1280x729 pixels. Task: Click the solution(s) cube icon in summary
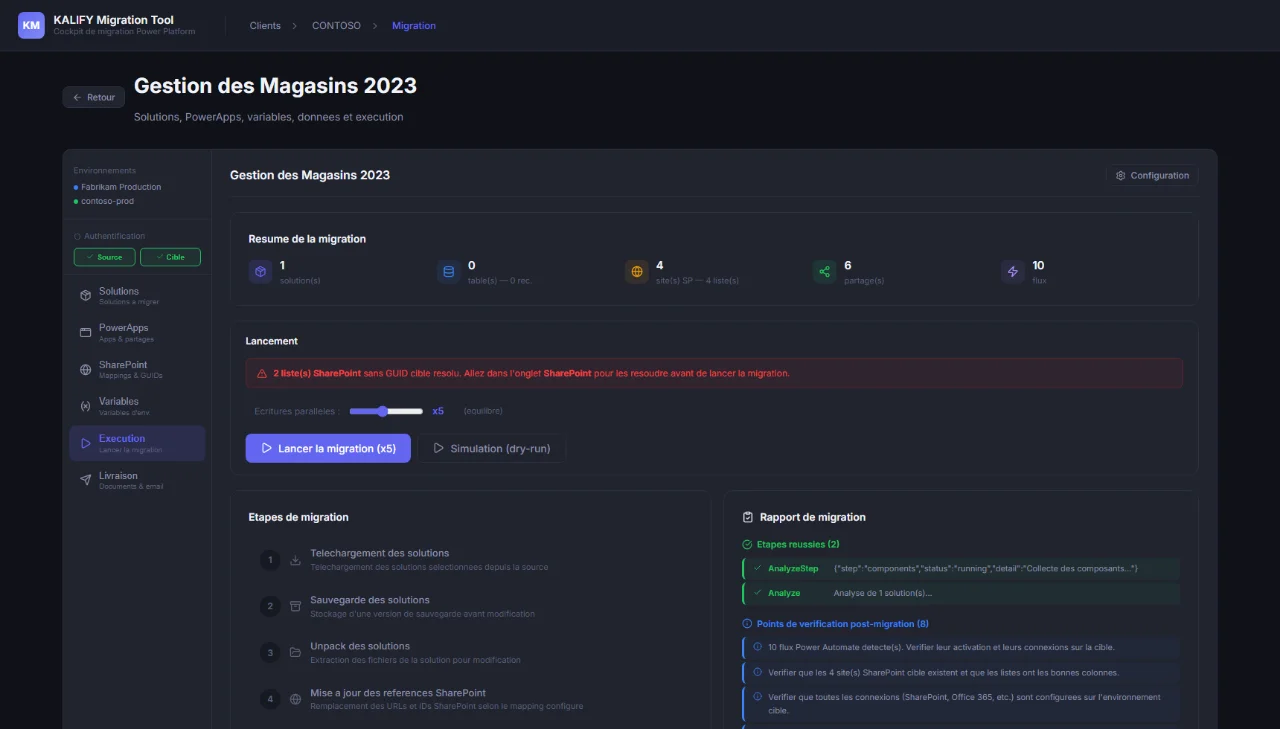coord(260,271)
